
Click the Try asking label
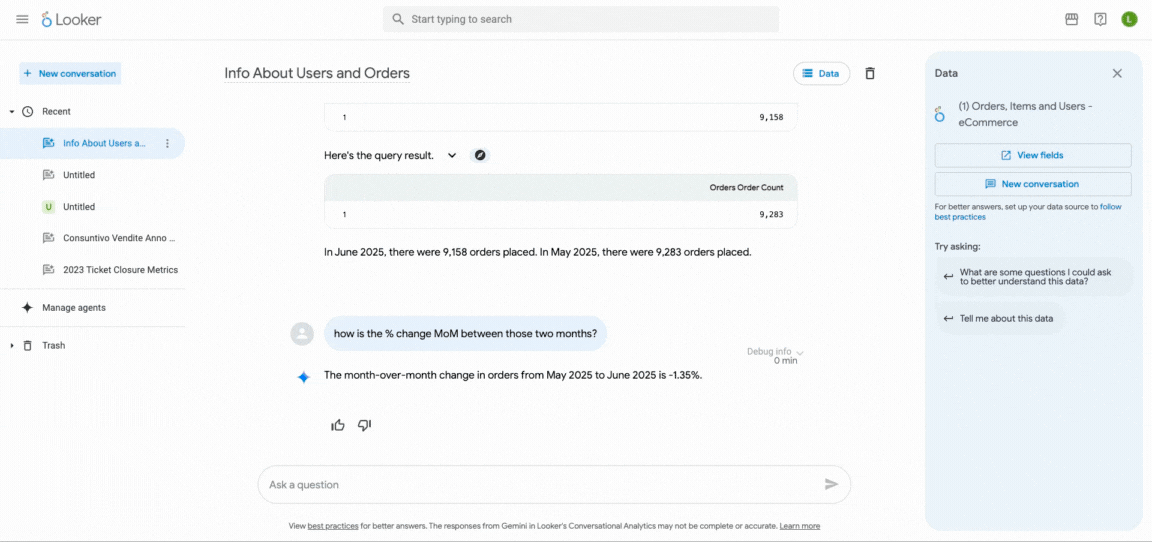pyautogui.click(x=957, y=247)
